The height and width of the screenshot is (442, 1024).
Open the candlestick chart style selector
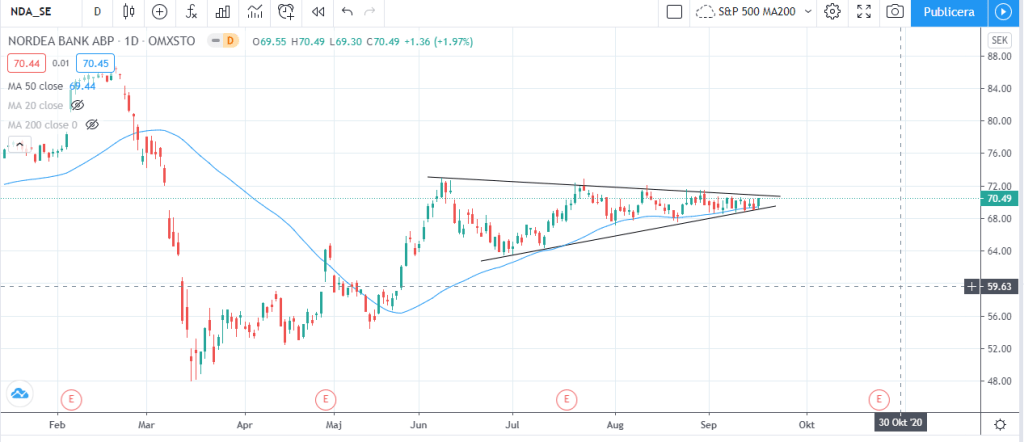pos(127,12)
